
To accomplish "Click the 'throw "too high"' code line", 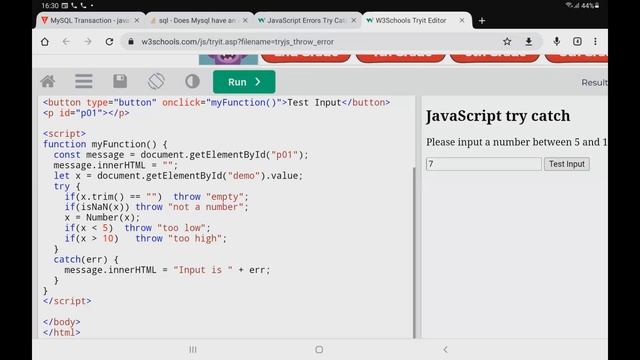I will pos(145,238).
